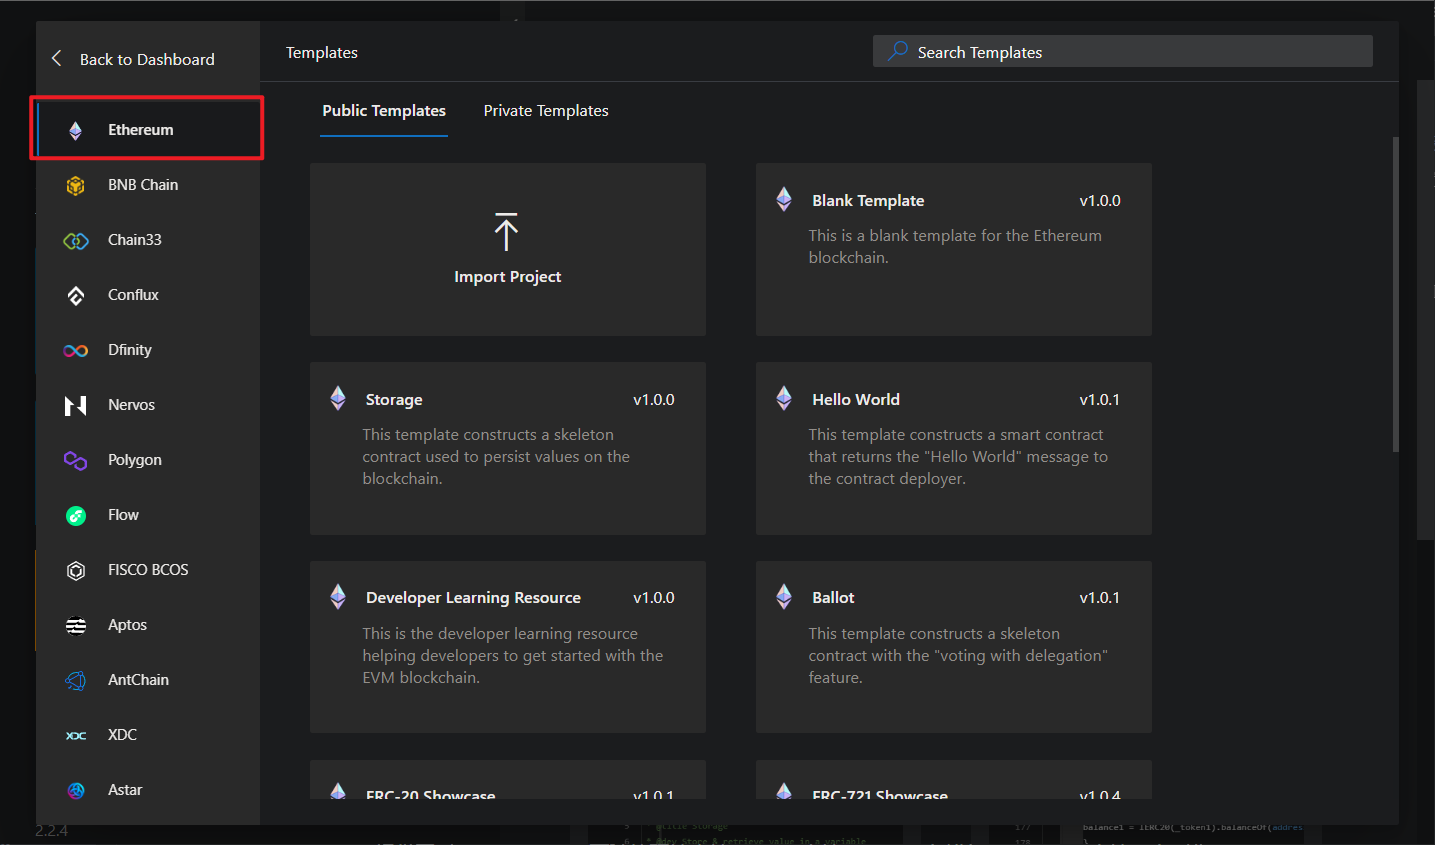Click the Ethereum diamond icon in sidebar
The height and width of the screenshot is (845, 1435).
pos(75,130)
